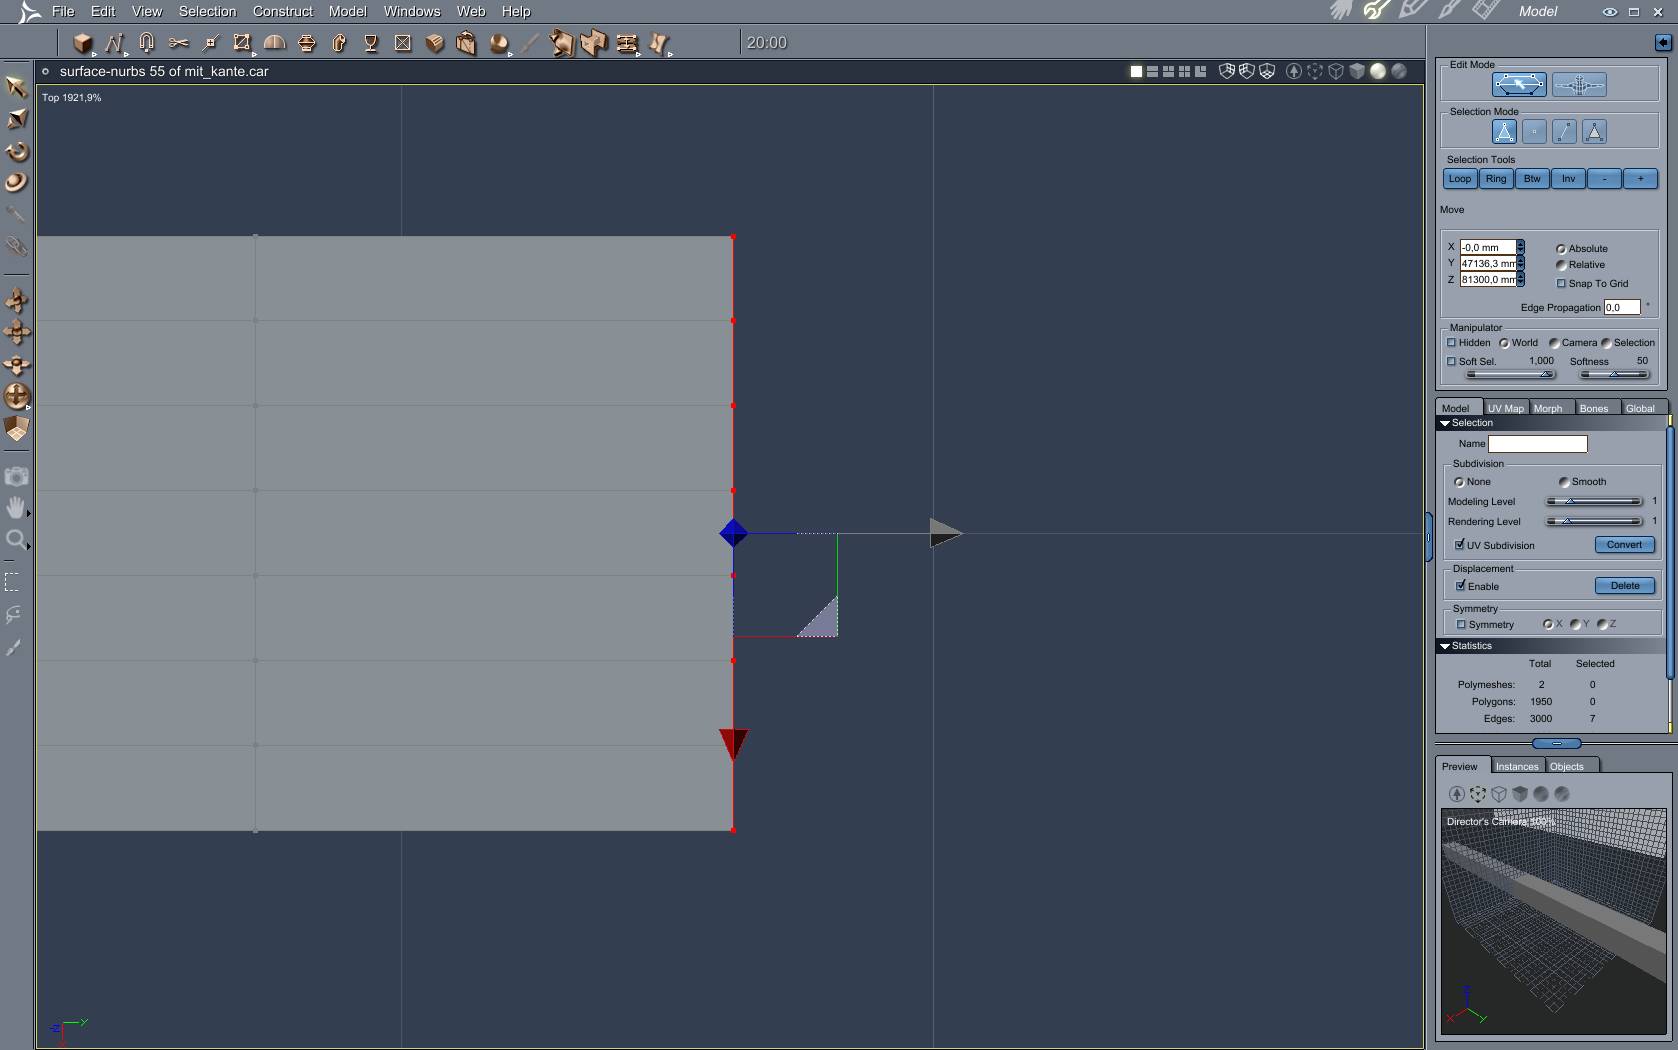This screenshot has height=1050, width=1678.
Task: Toggle the Displacement Enable checkbox
Action: tap(1460, 586)
